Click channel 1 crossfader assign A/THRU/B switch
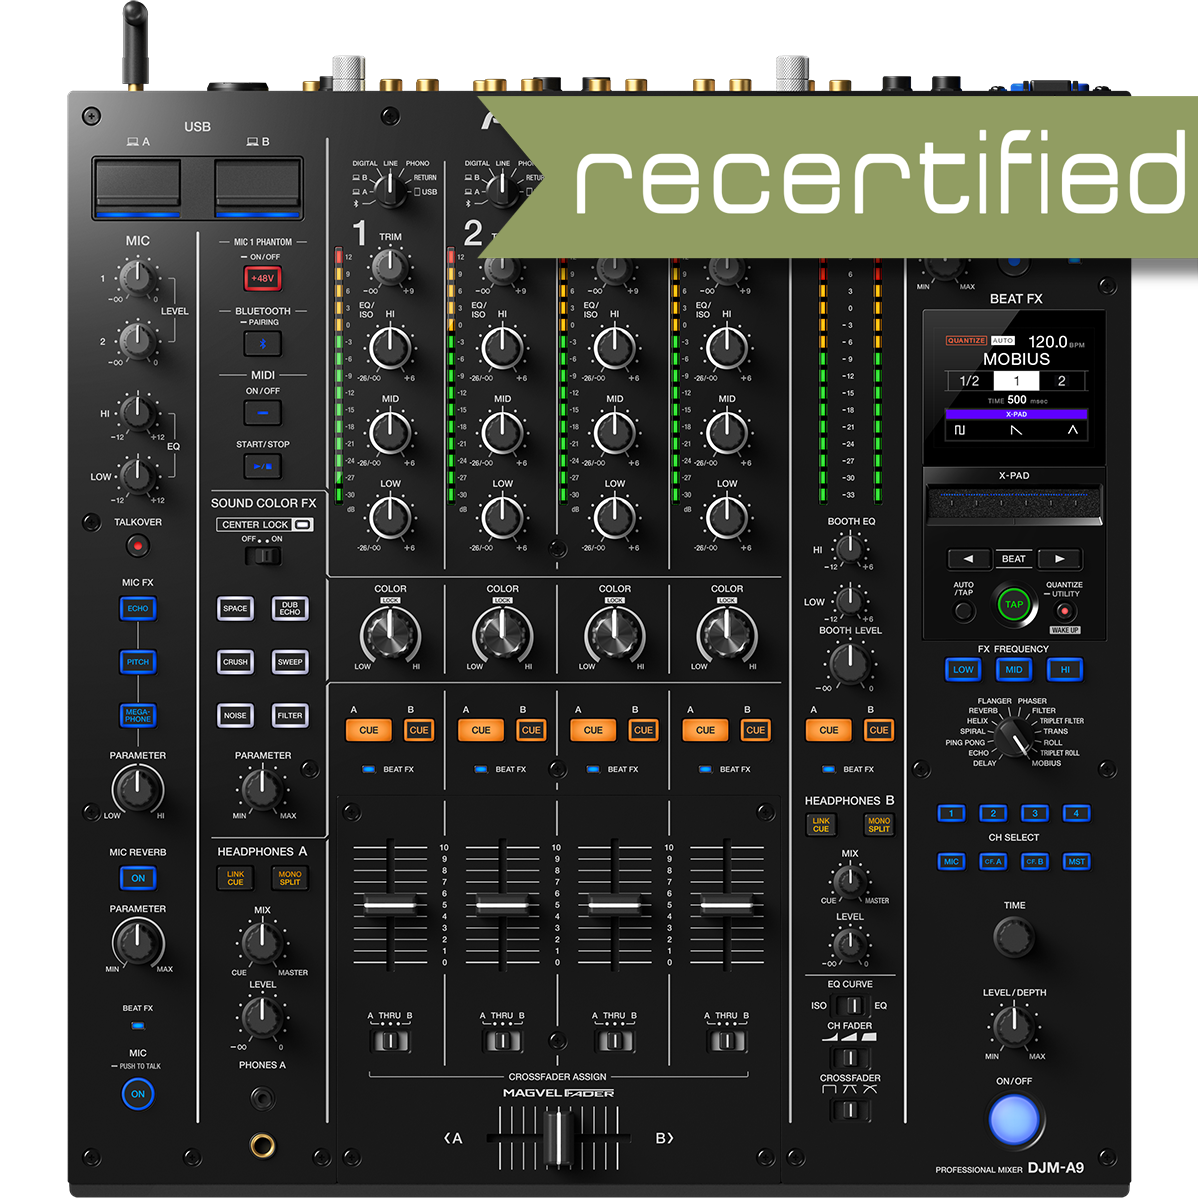The image size is (1198, 1198). point(390,1041)
